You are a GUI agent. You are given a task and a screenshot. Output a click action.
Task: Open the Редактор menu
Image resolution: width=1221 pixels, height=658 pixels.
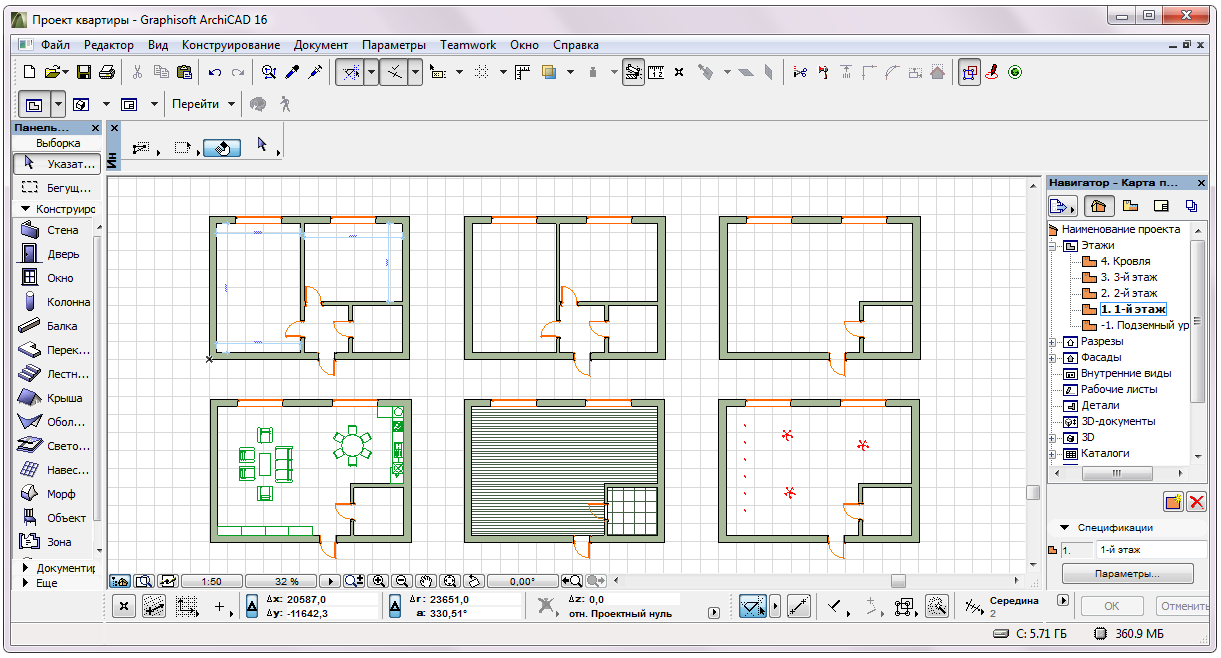pos(109,45)
